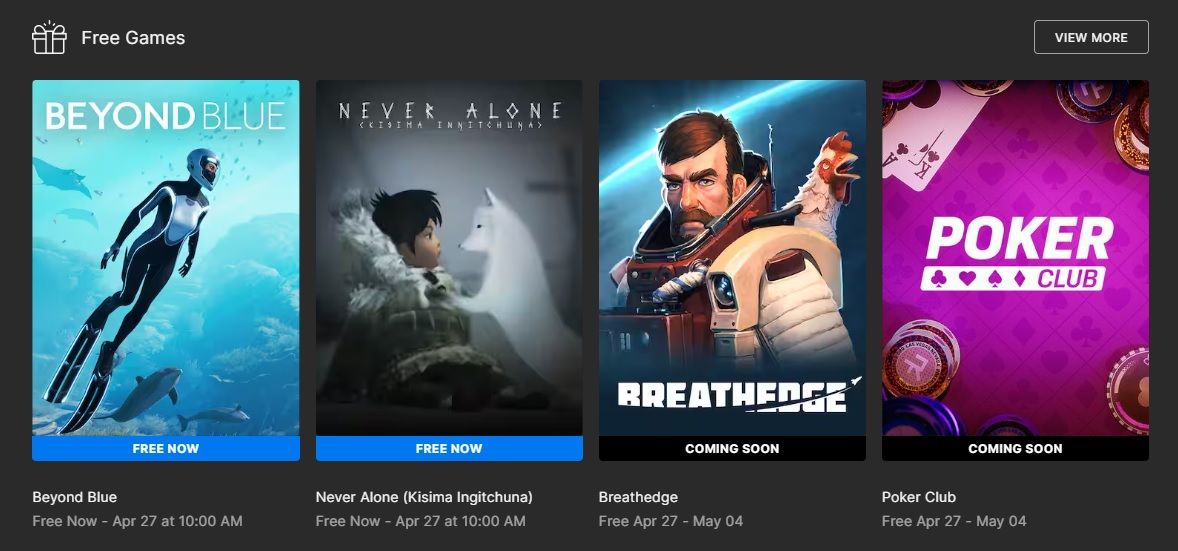1178x551 pixels.
Task: Click the gift box icon beside Free Games
Action: tap(49, 38)
